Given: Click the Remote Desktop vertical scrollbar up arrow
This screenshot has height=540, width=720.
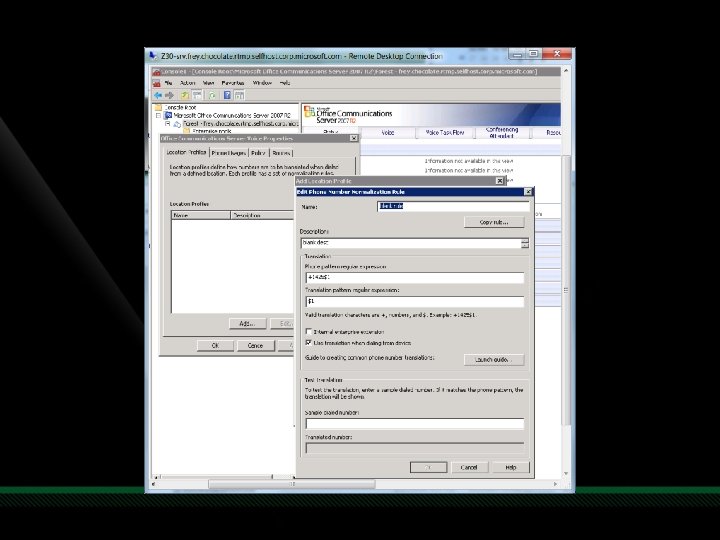Looking at the screenshot, I should click(x=566, y=71).
